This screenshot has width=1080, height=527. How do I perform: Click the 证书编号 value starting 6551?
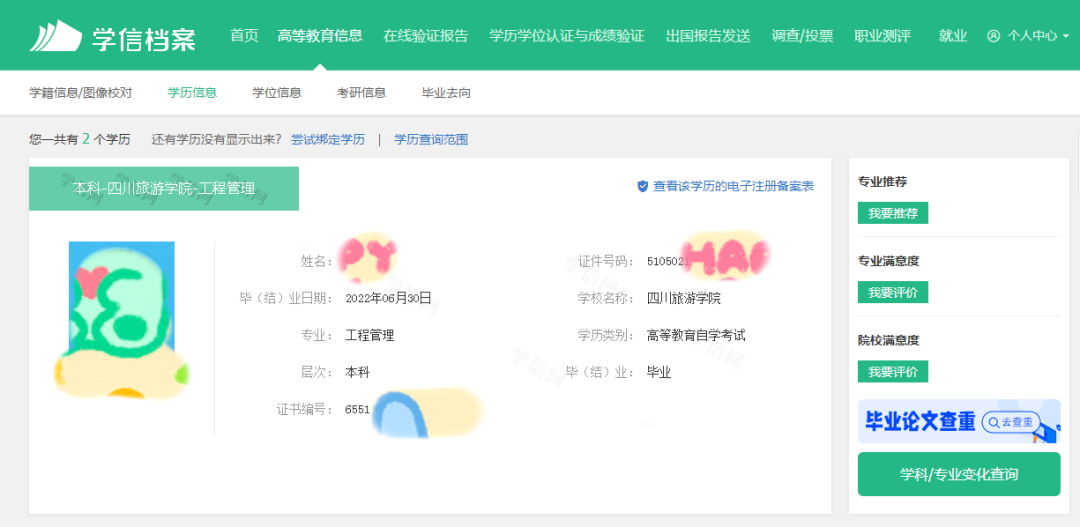(358, 409)
